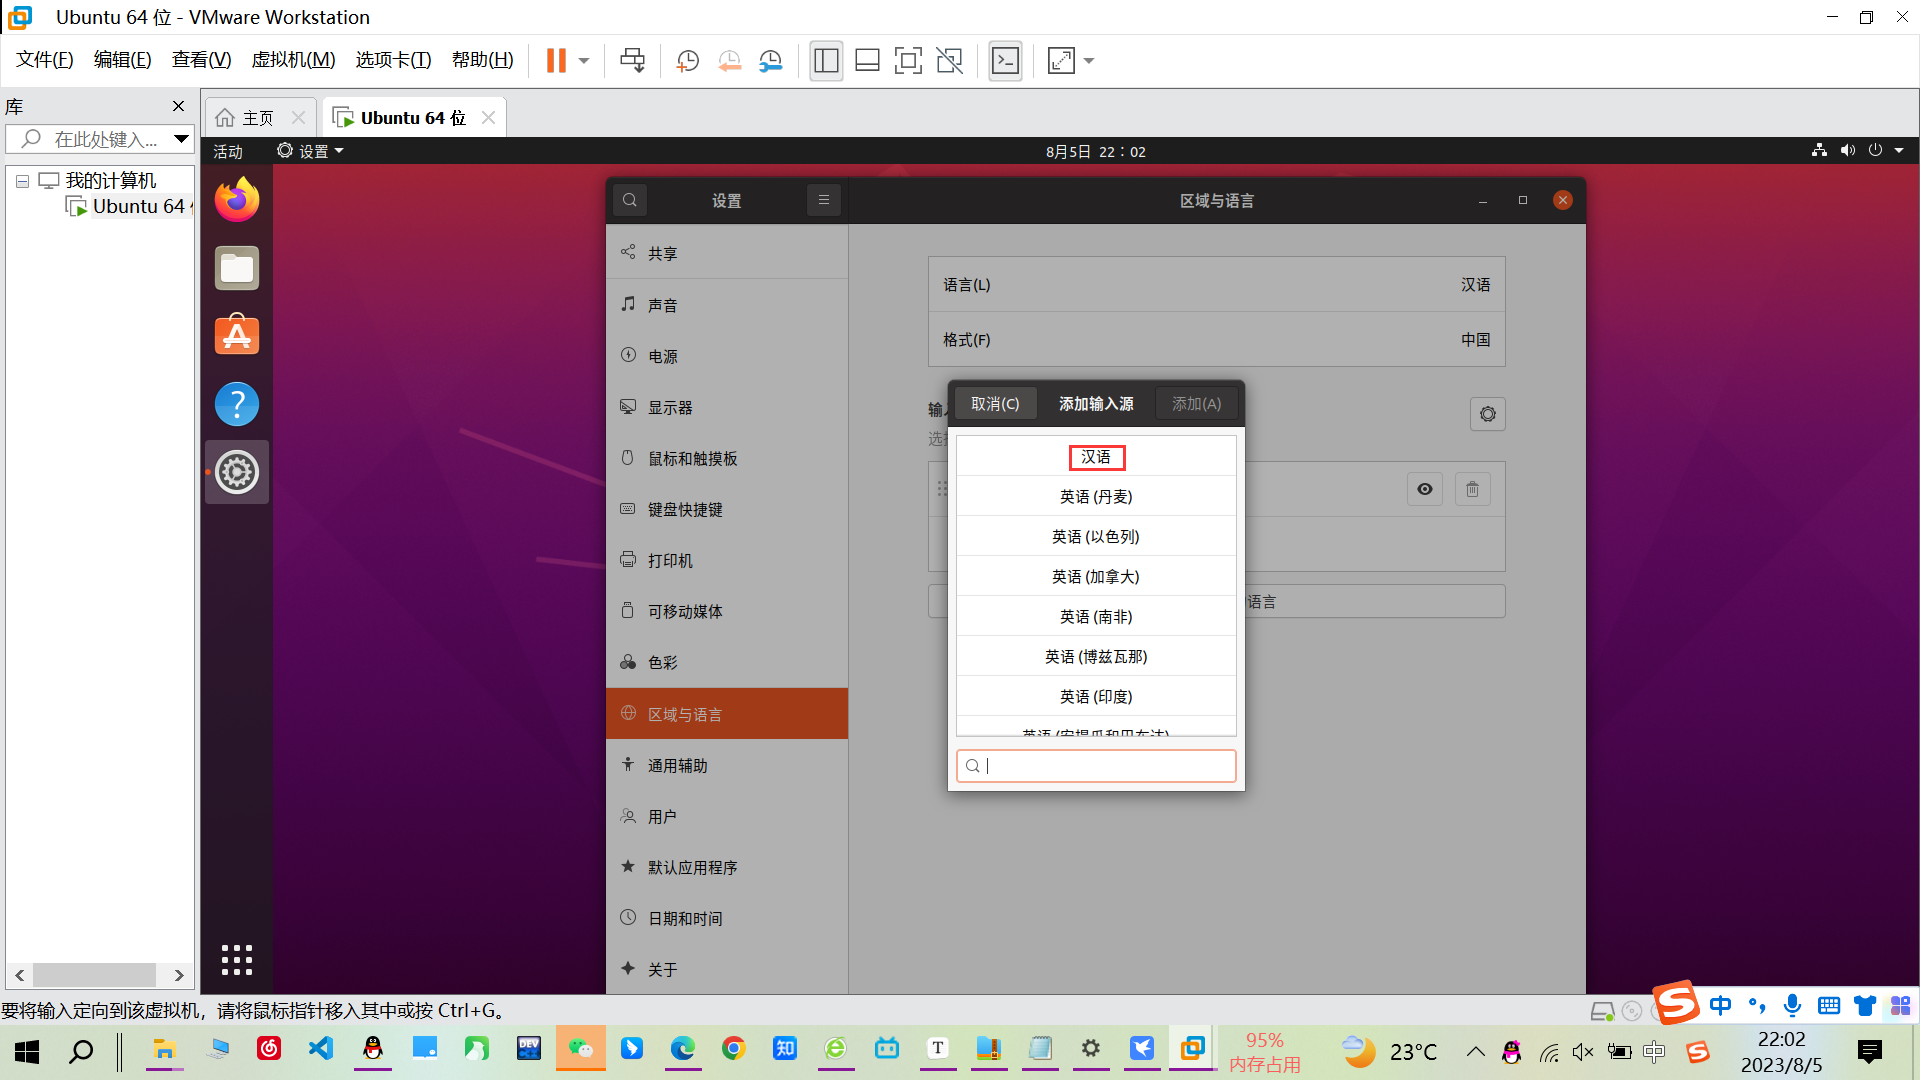The height and width of the screenshot is (1080, 1920).
Task: Open the 虚拟机(M) menu
Action: (x=293, y=60)
